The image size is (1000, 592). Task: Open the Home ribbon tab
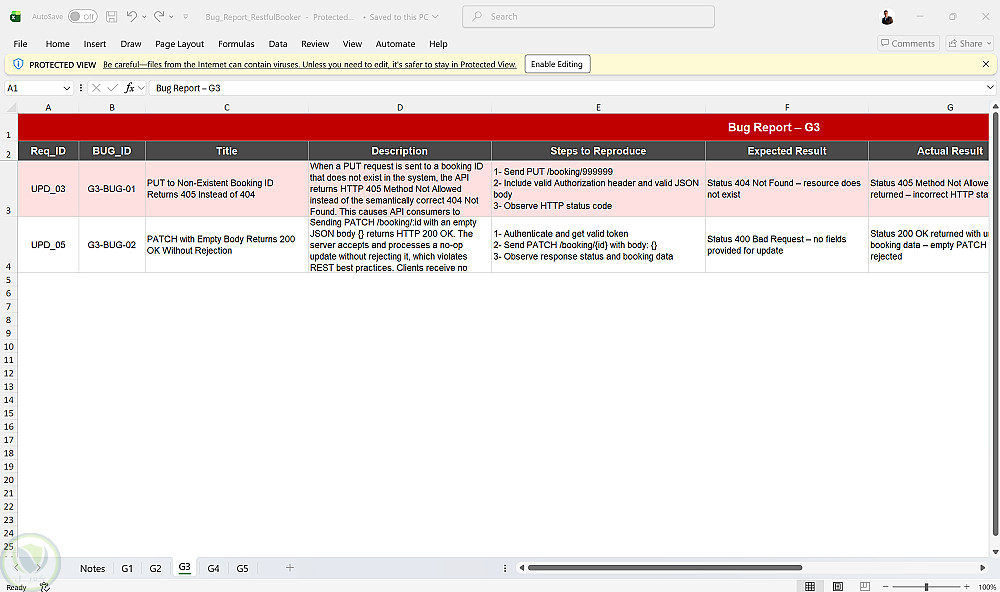tap(57, 43)
